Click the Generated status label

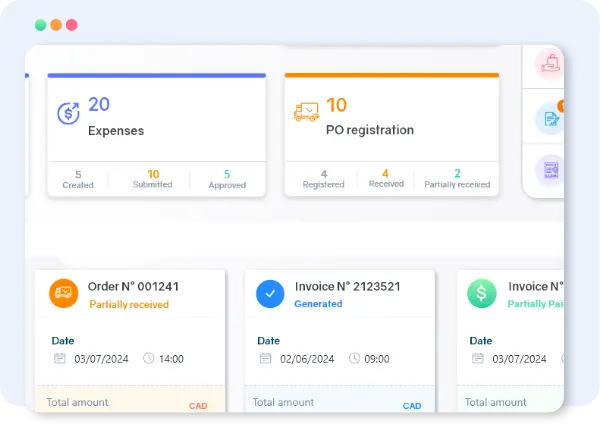pos(318,304)
